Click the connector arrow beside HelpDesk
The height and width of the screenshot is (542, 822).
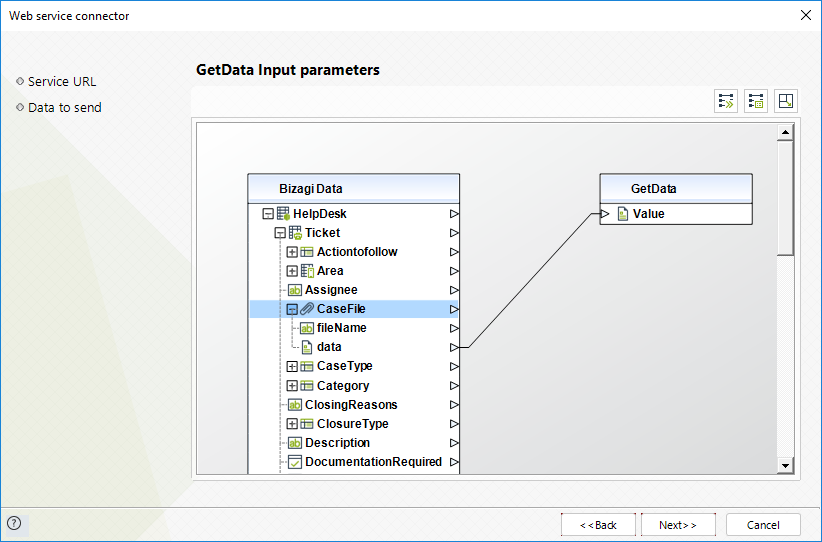click(454, 214)
